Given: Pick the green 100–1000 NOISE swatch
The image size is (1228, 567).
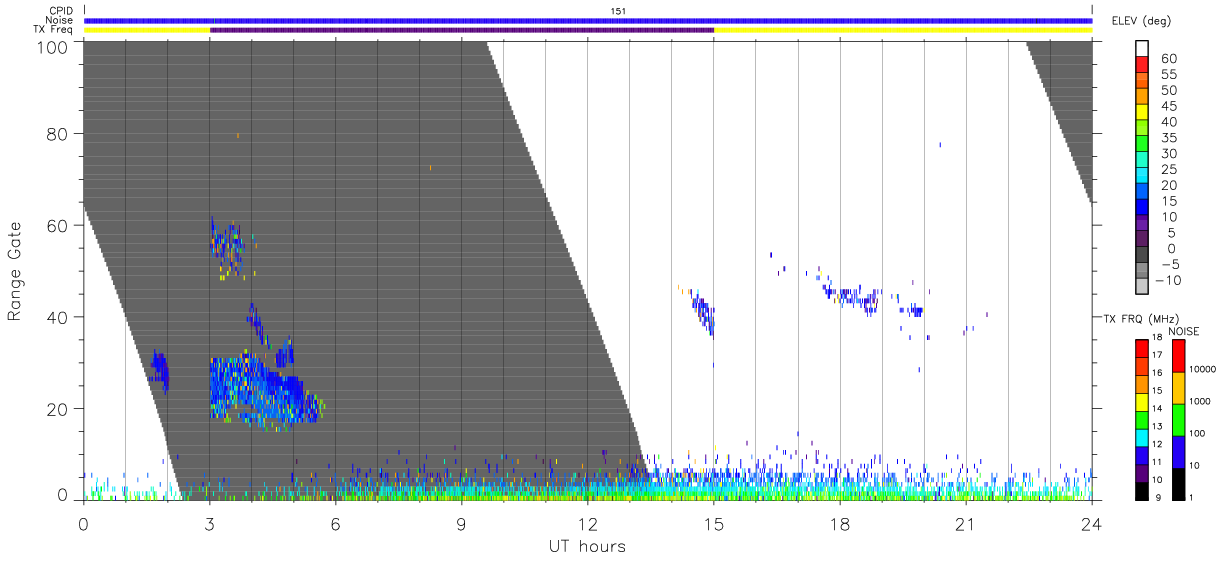Looking at the screenshot, I should tap(1178, 420).
